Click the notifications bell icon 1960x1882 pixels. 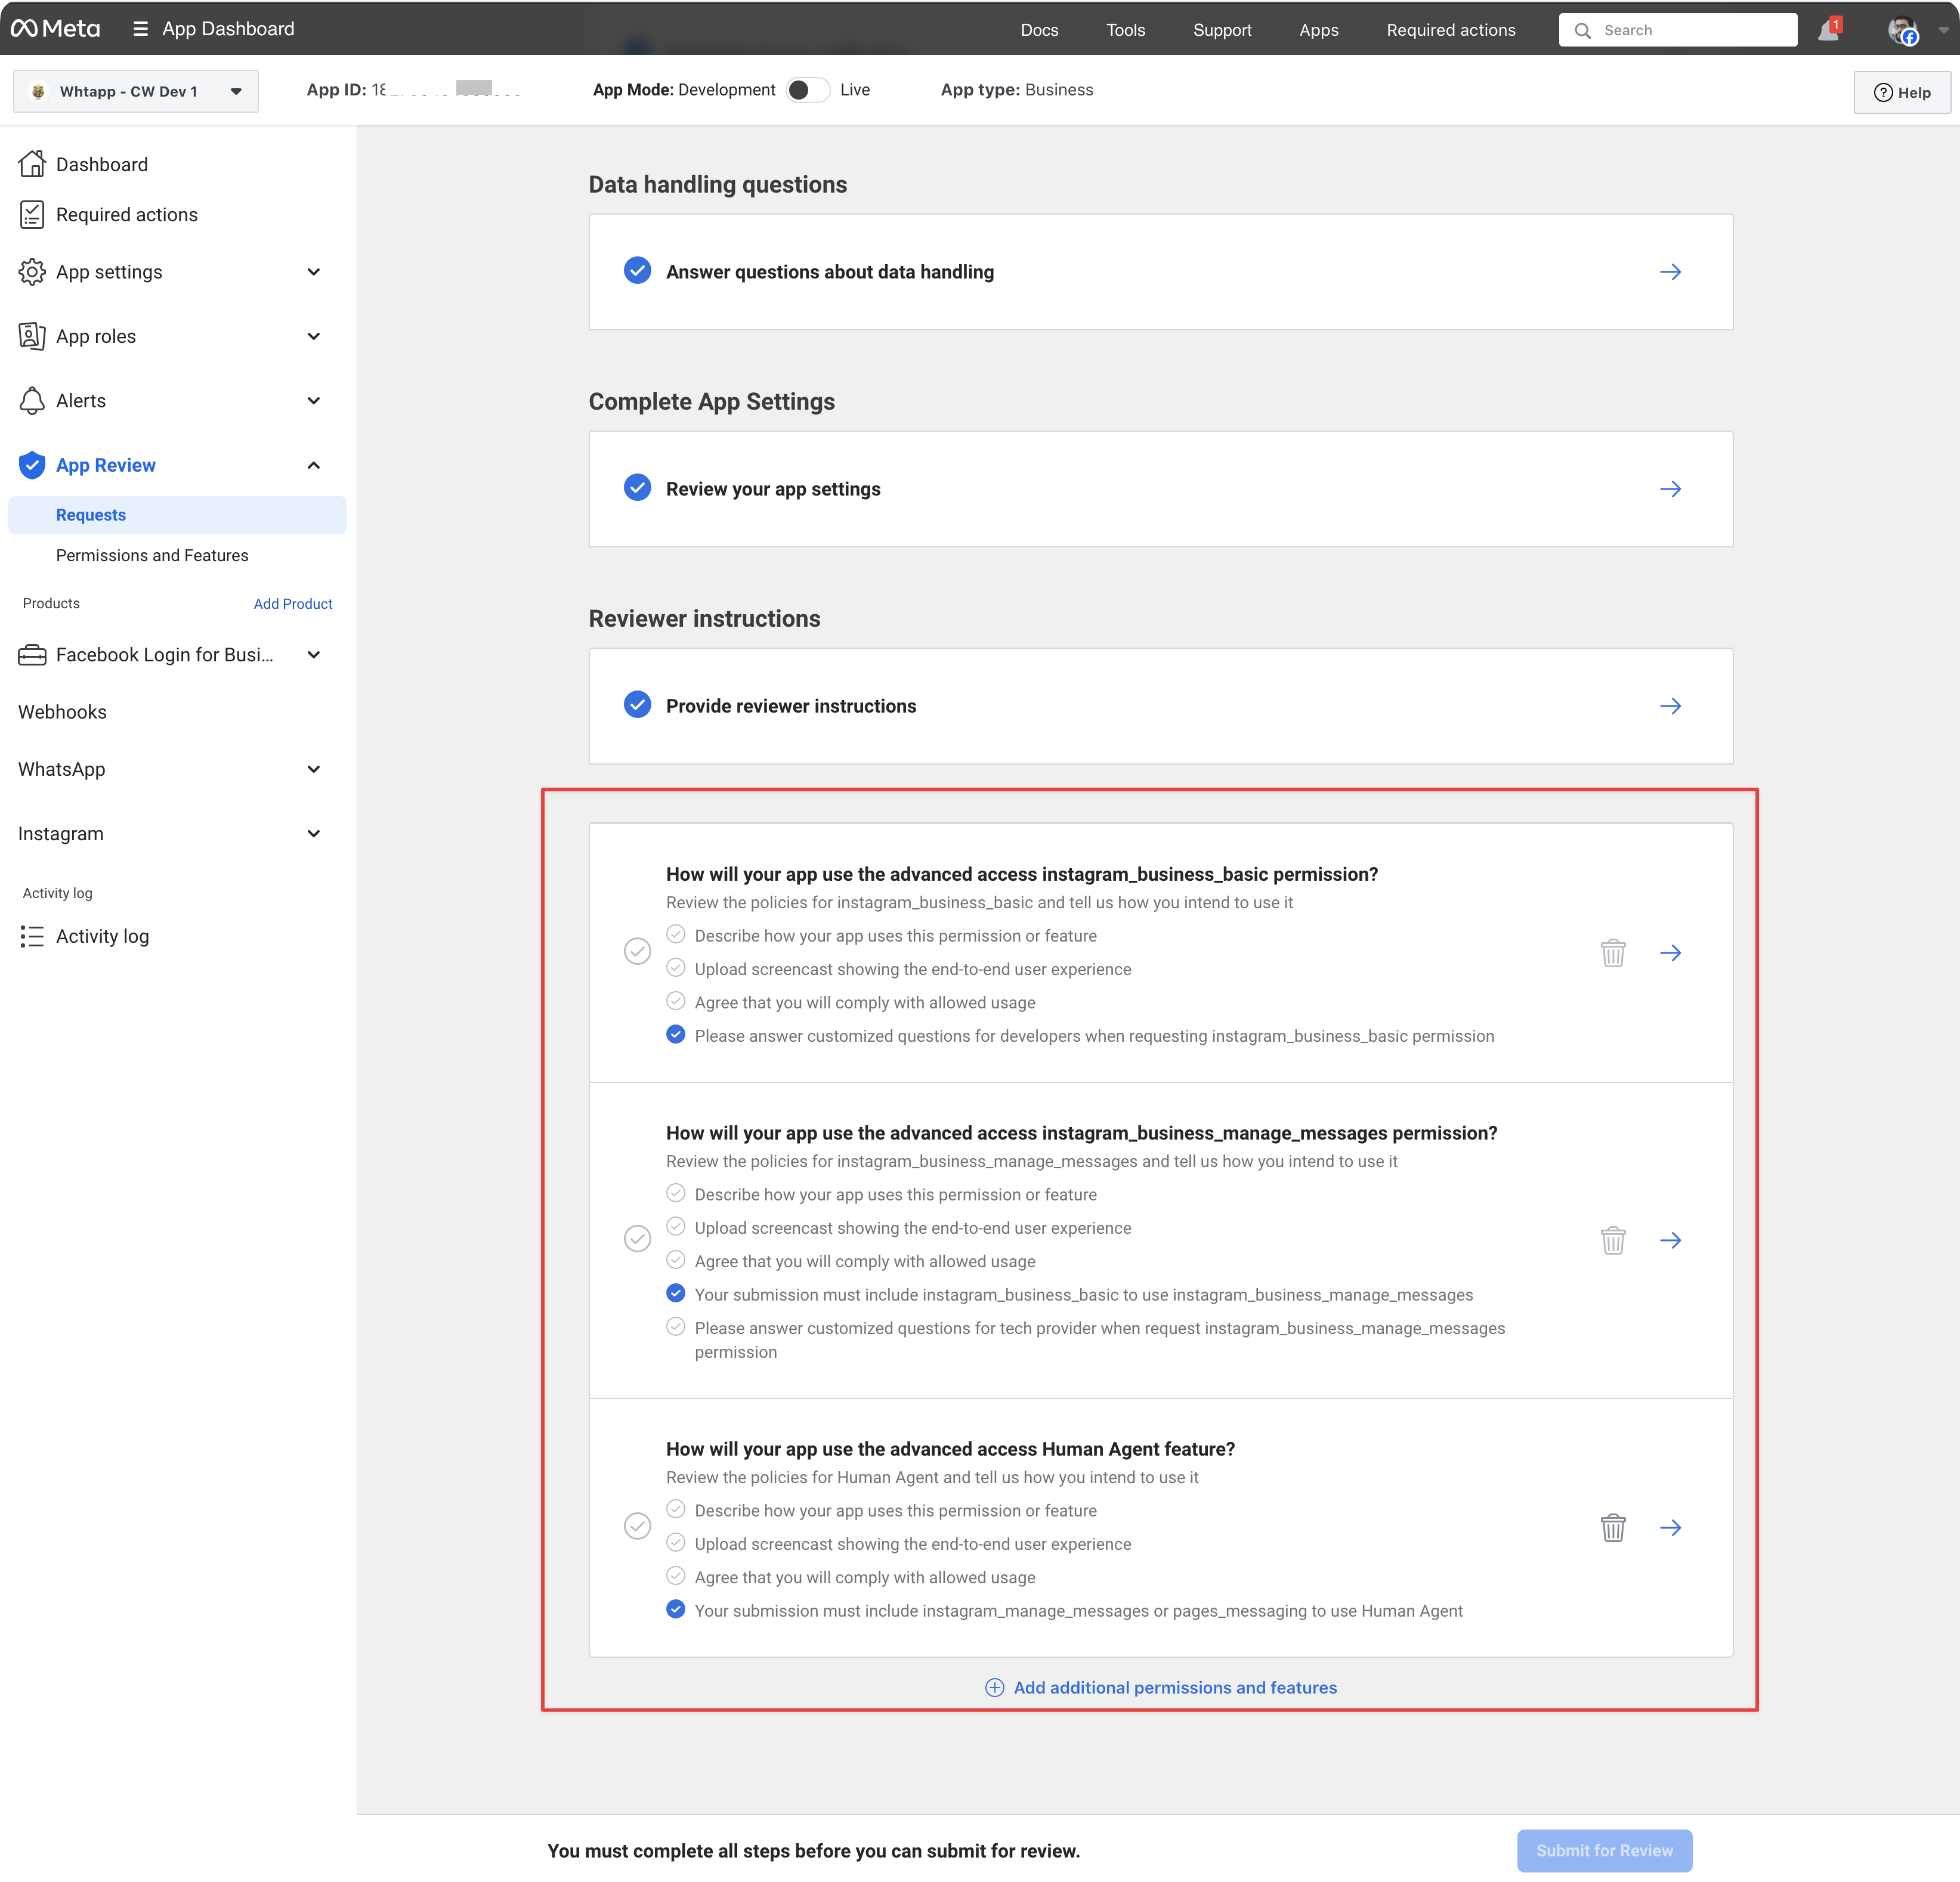pyautogui.click(x=1827, y=30)
